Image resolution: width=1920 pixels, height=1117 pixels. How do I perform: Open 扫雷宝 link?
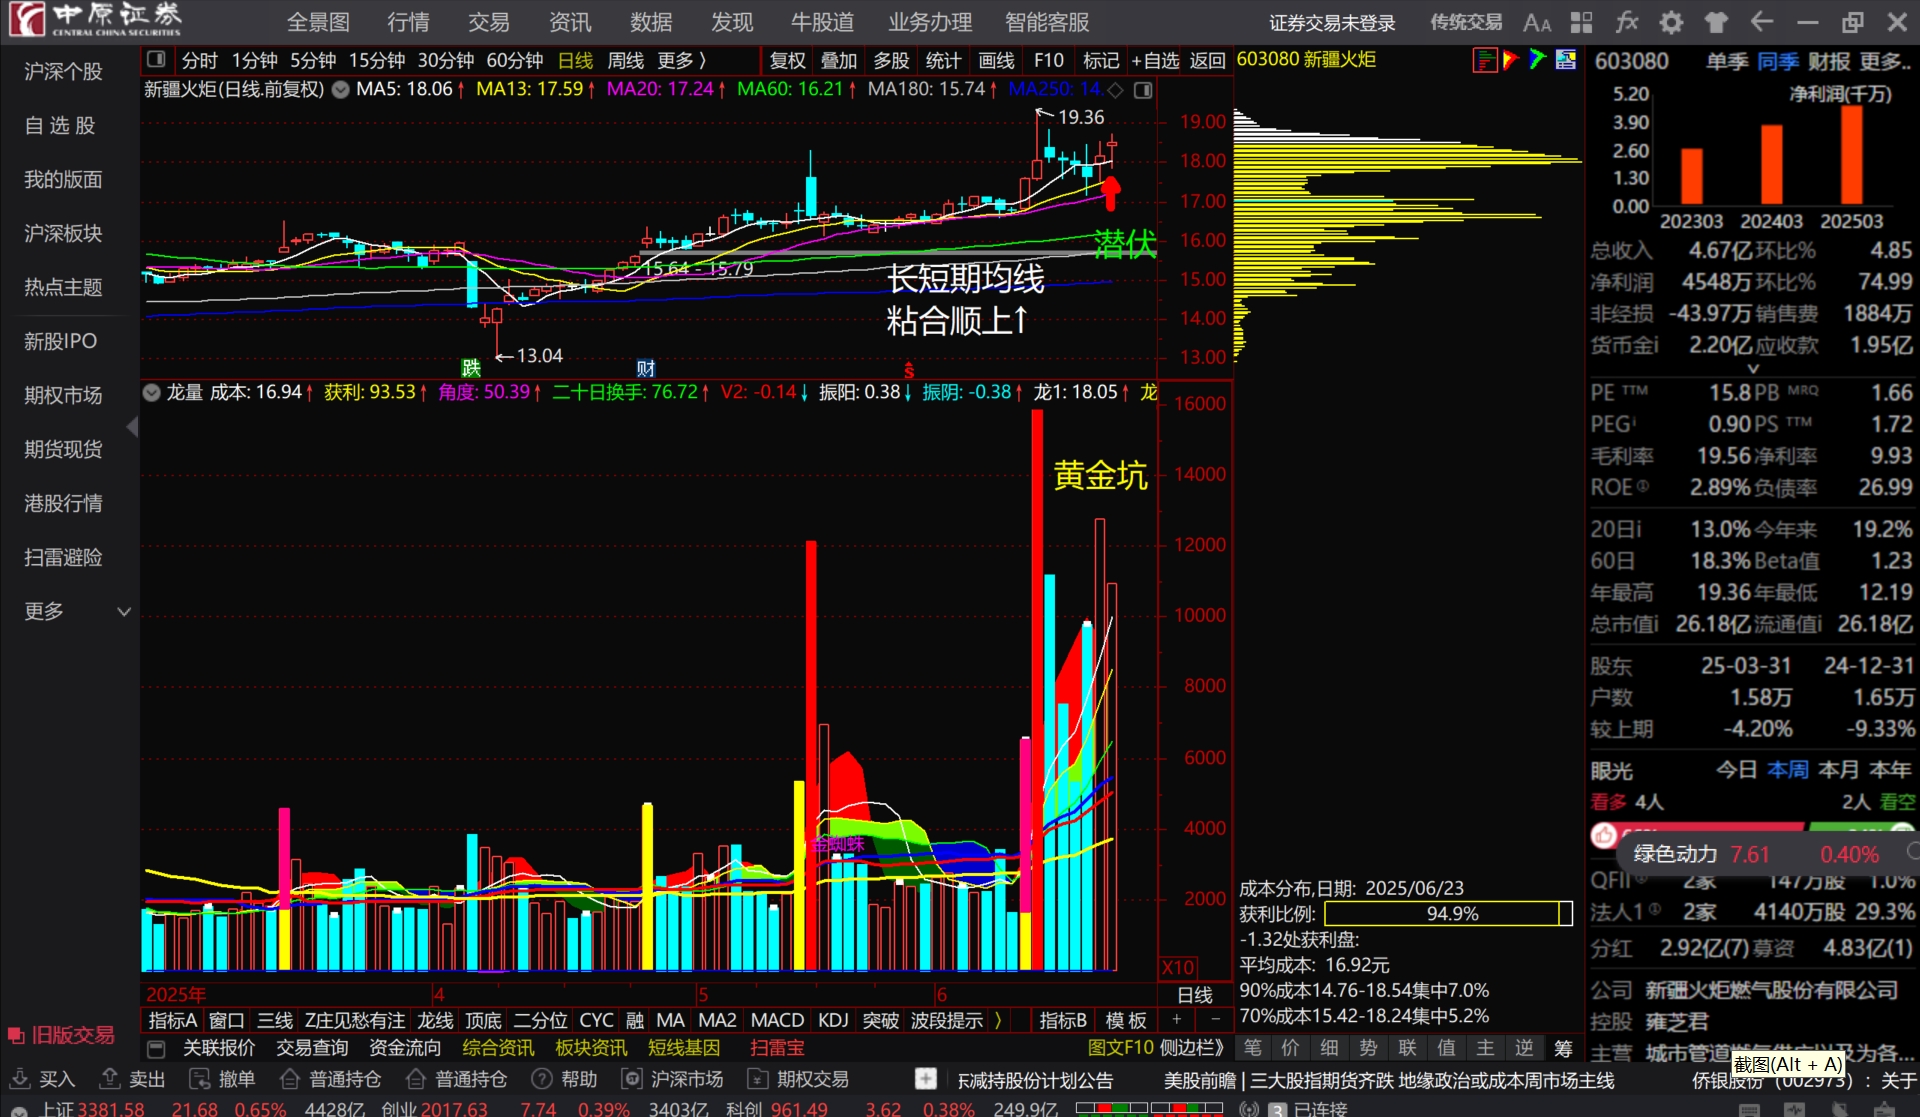[777, 1048]
